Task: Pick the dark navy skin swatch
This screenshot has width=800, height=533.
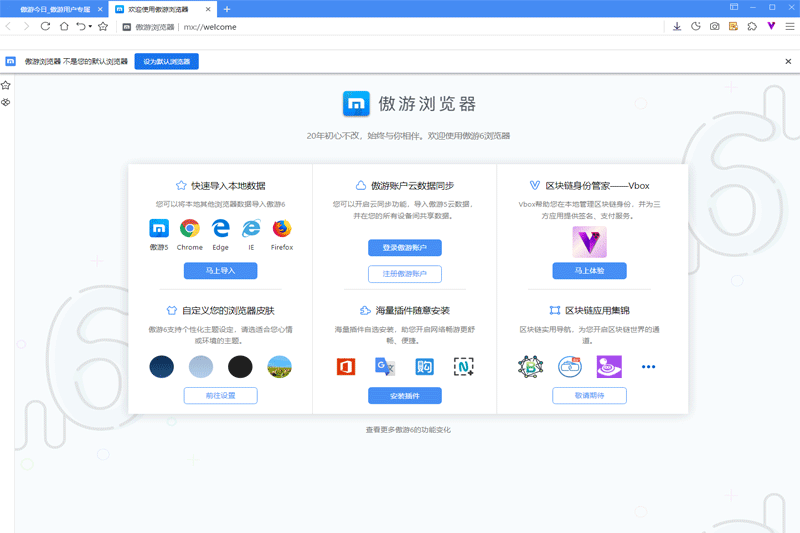Action: point(161,367)
